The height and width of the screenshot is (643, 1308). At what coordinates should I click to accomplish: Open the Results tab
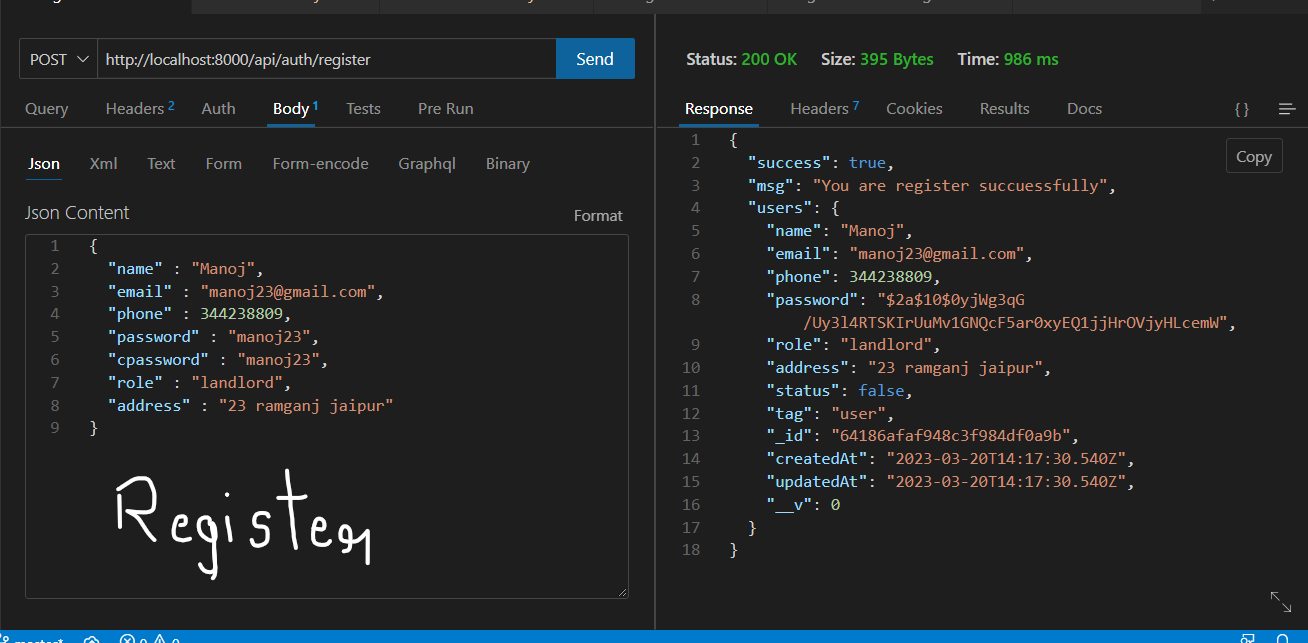[1004, 108]
